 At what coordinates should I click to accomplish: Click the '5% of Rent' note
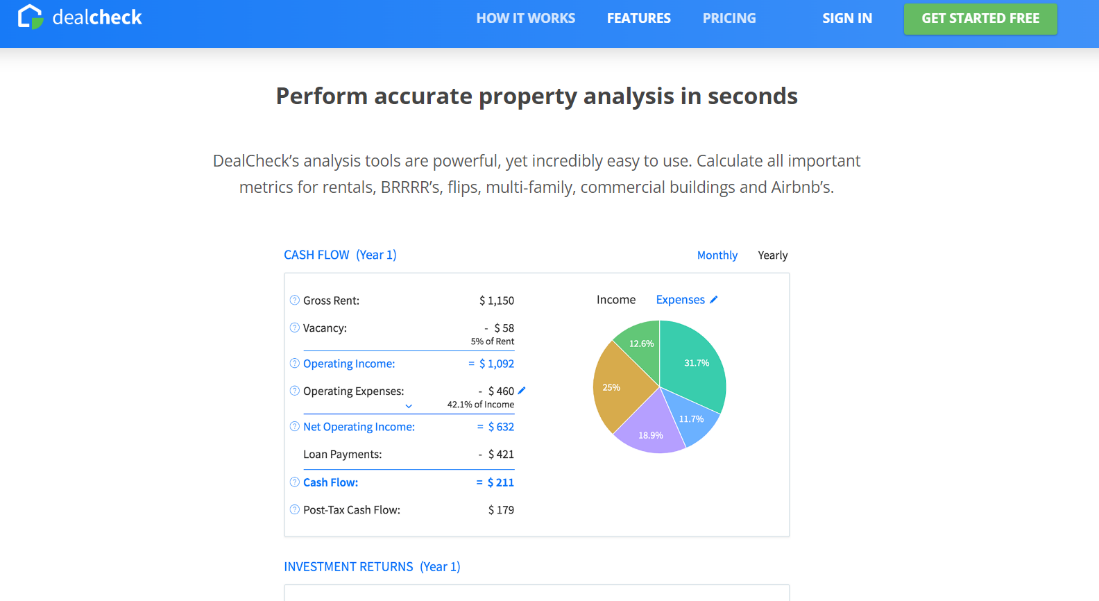[x=492, y=342]
